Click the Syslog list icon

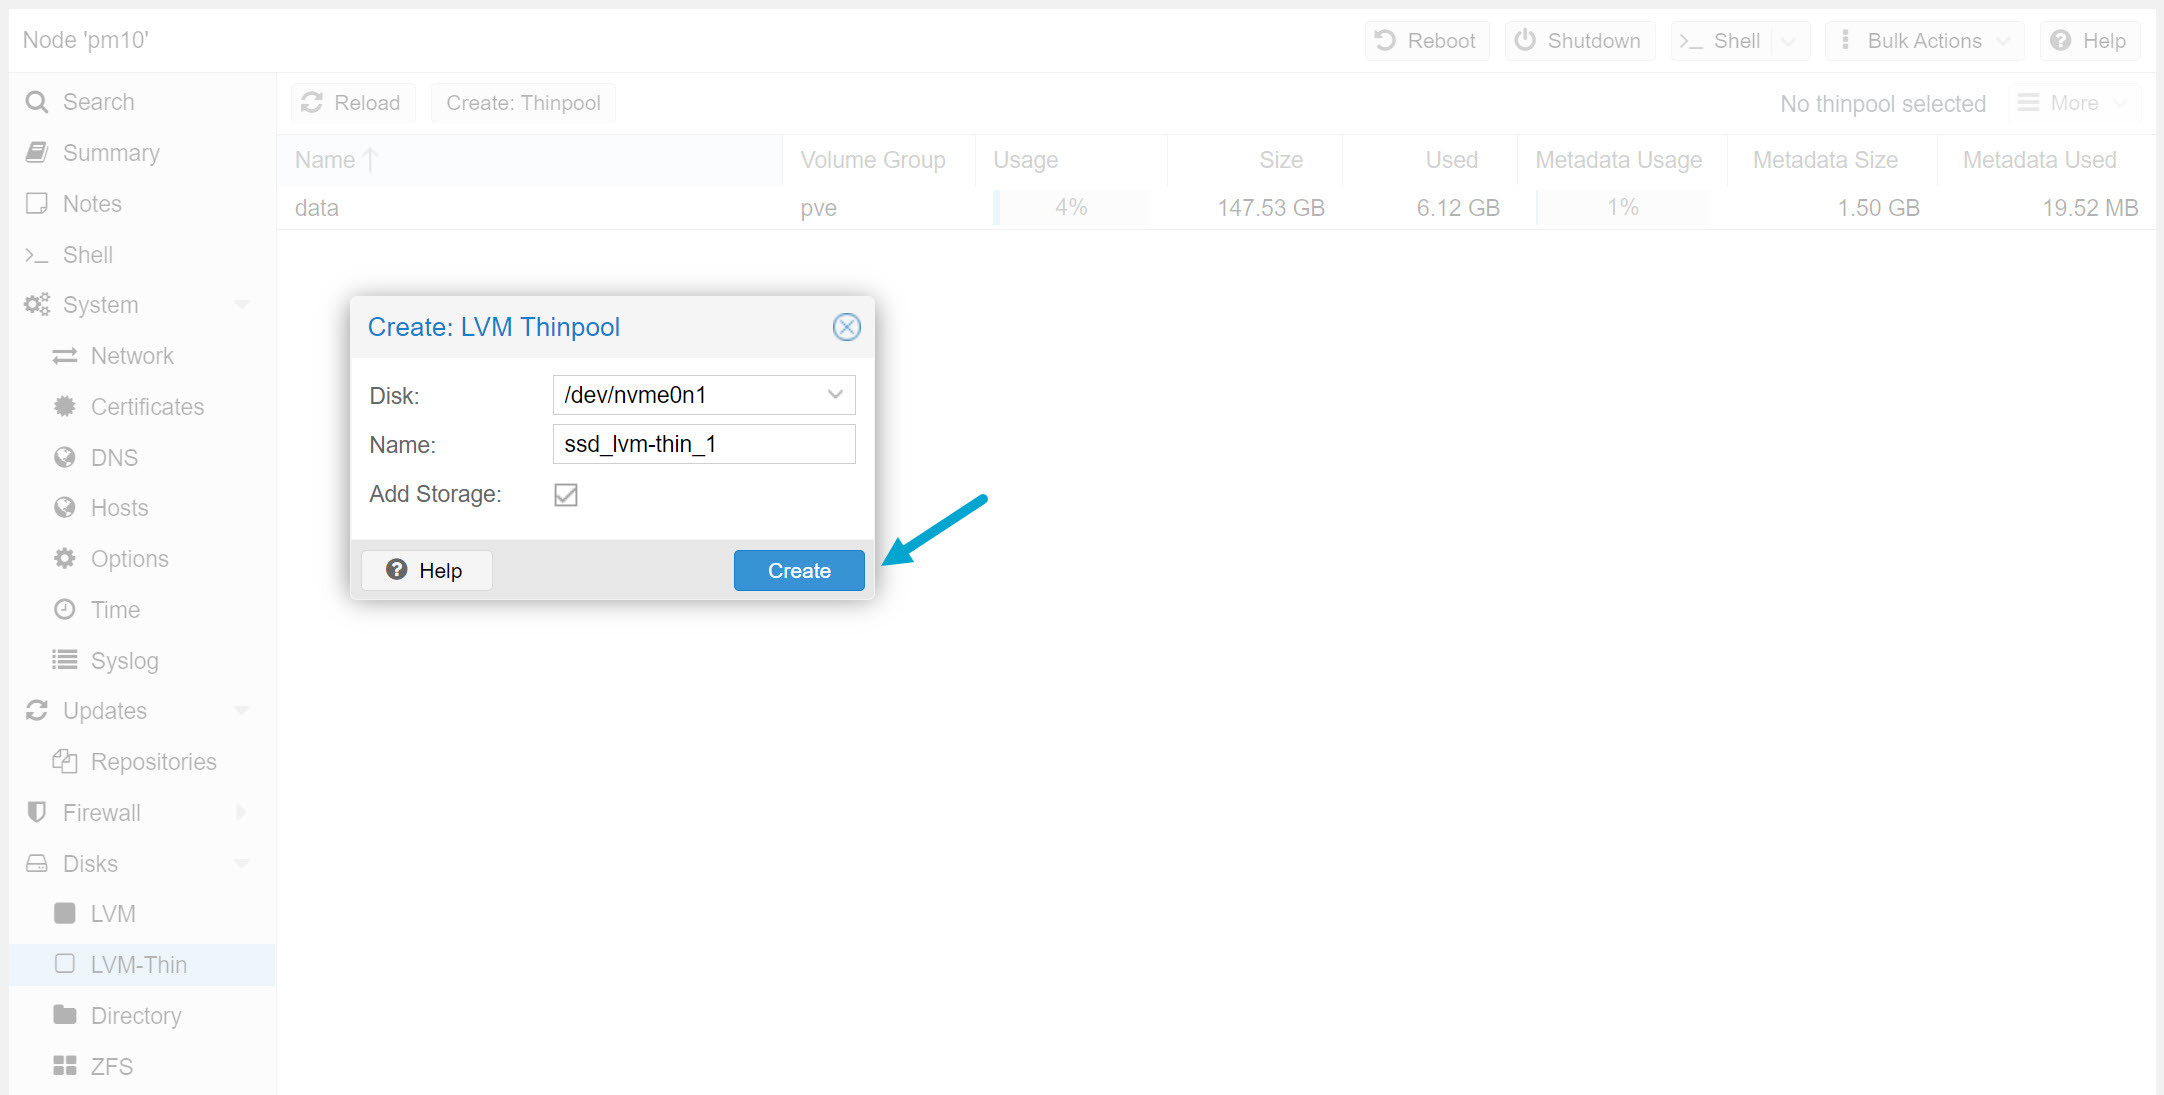pyautogui.click(x=65, y=660)
